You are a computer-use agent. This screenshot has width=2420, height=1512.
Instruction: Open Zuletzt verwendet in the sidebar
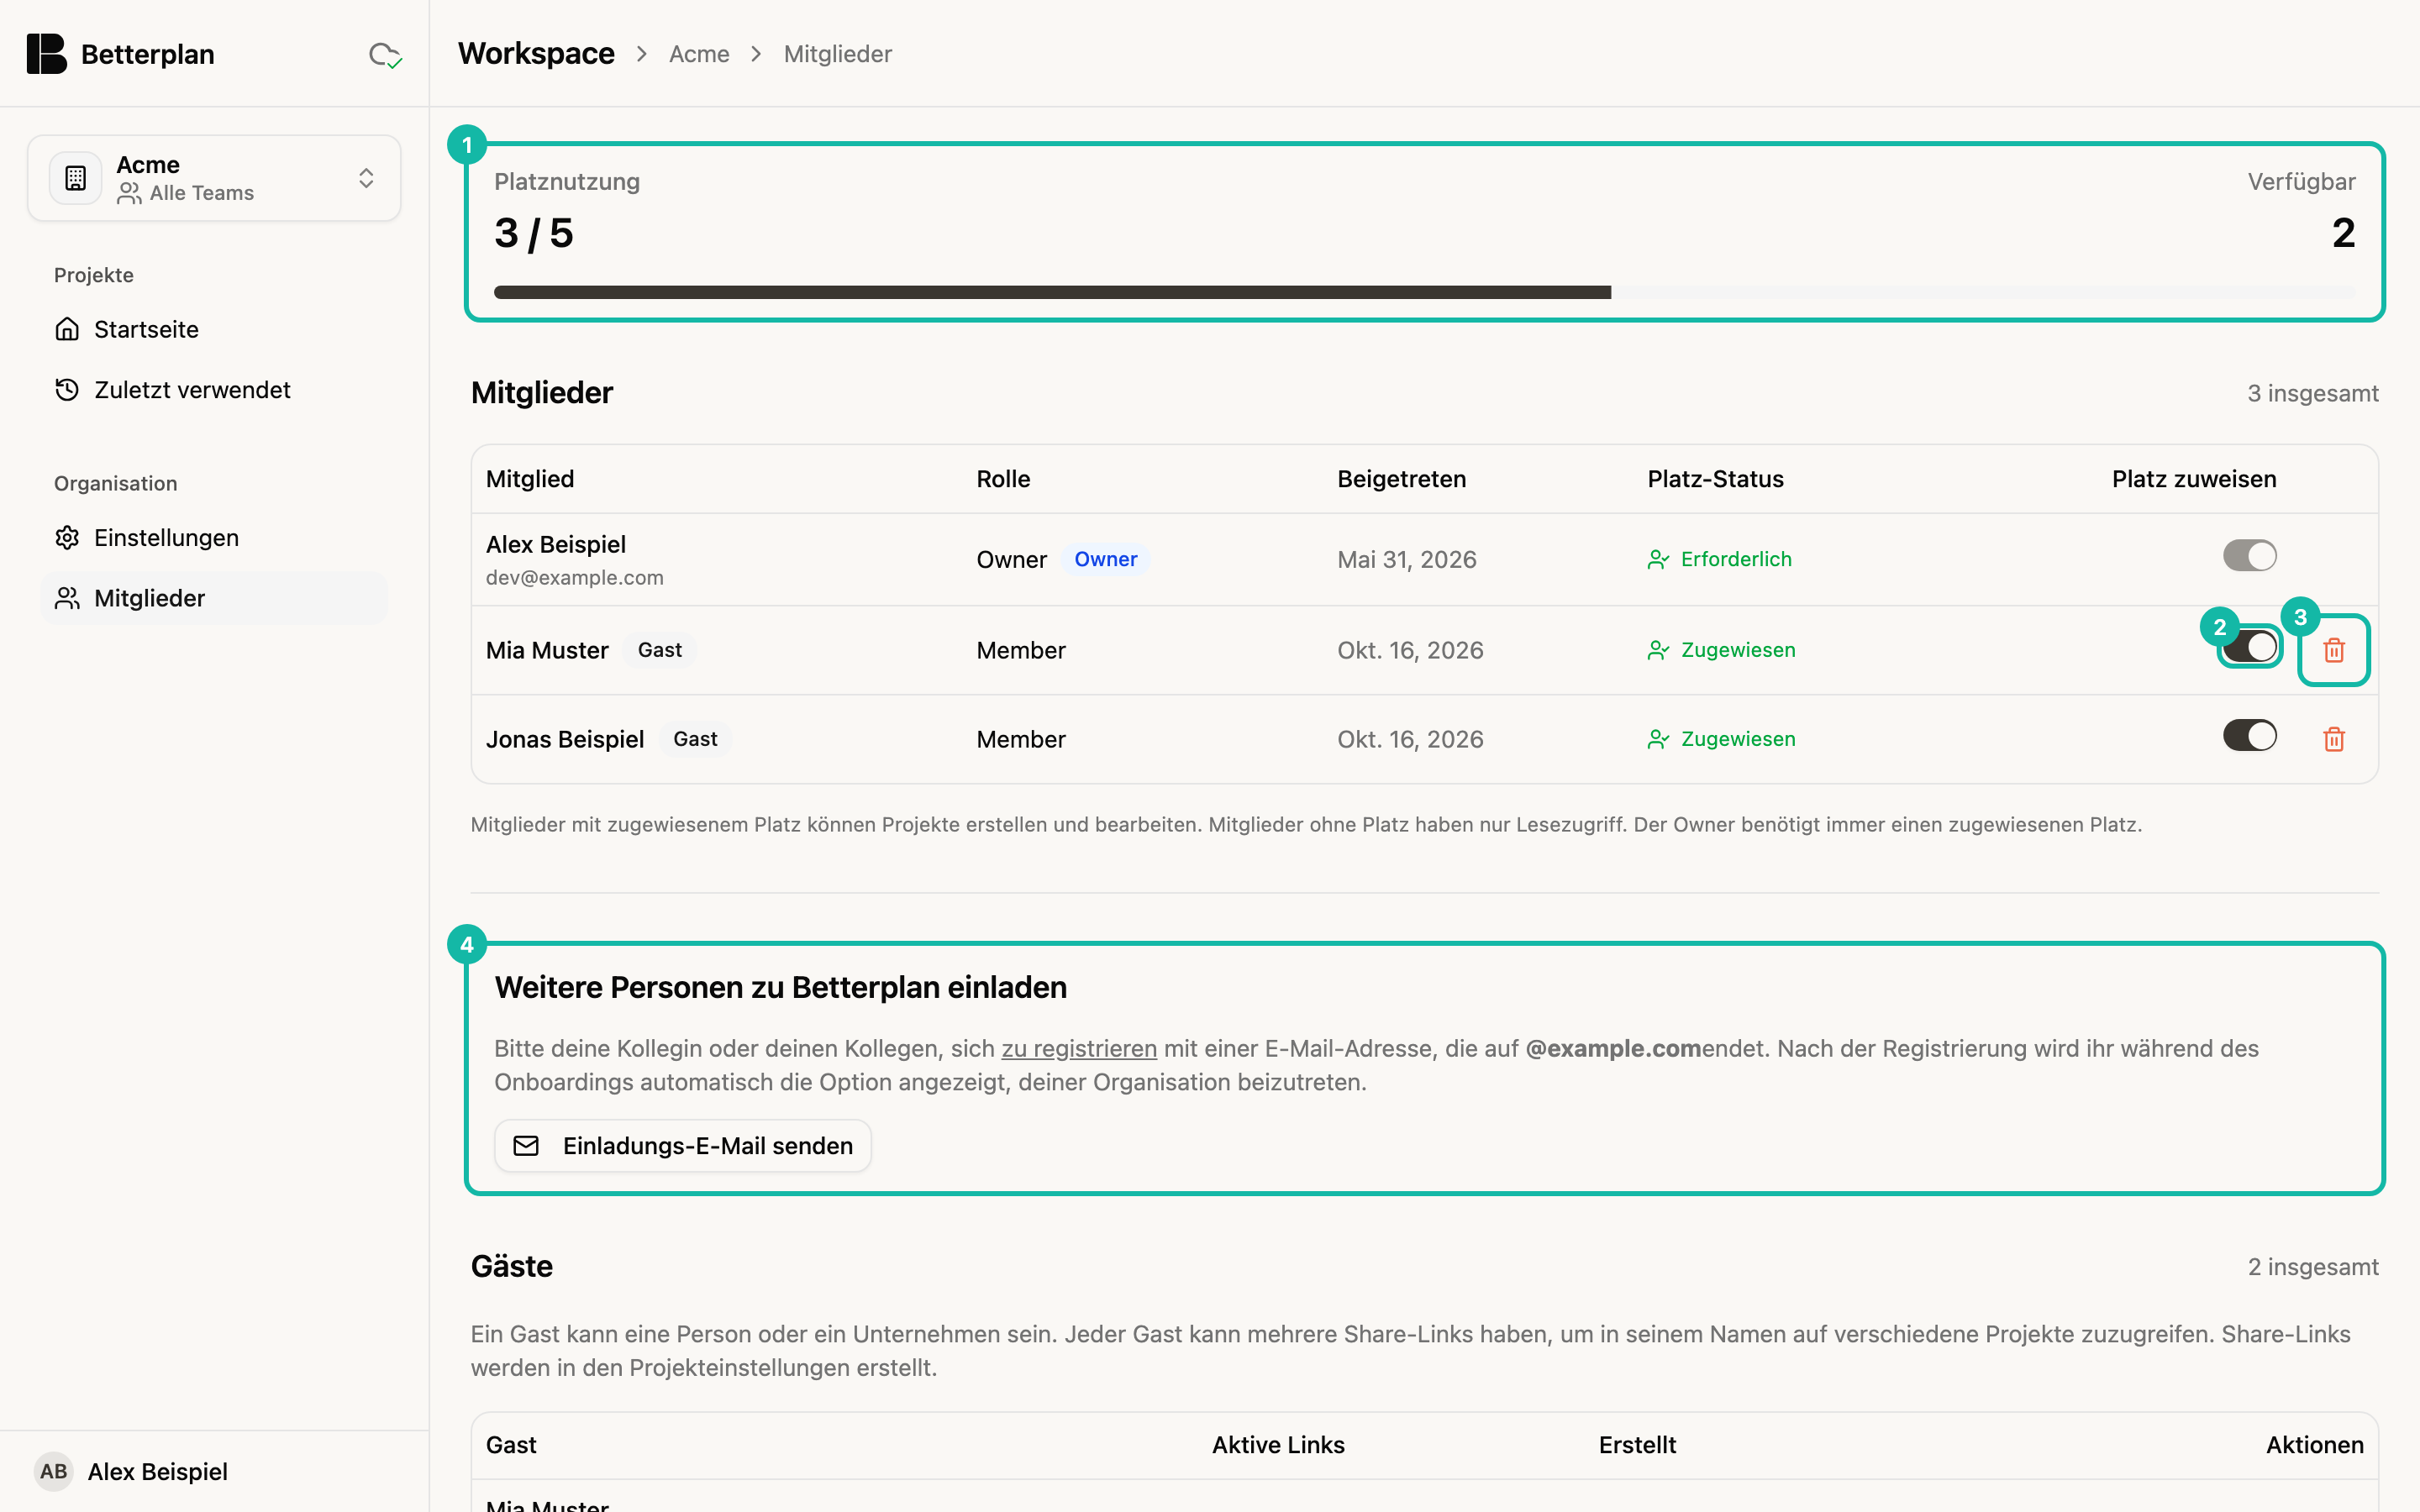point(214,390)
